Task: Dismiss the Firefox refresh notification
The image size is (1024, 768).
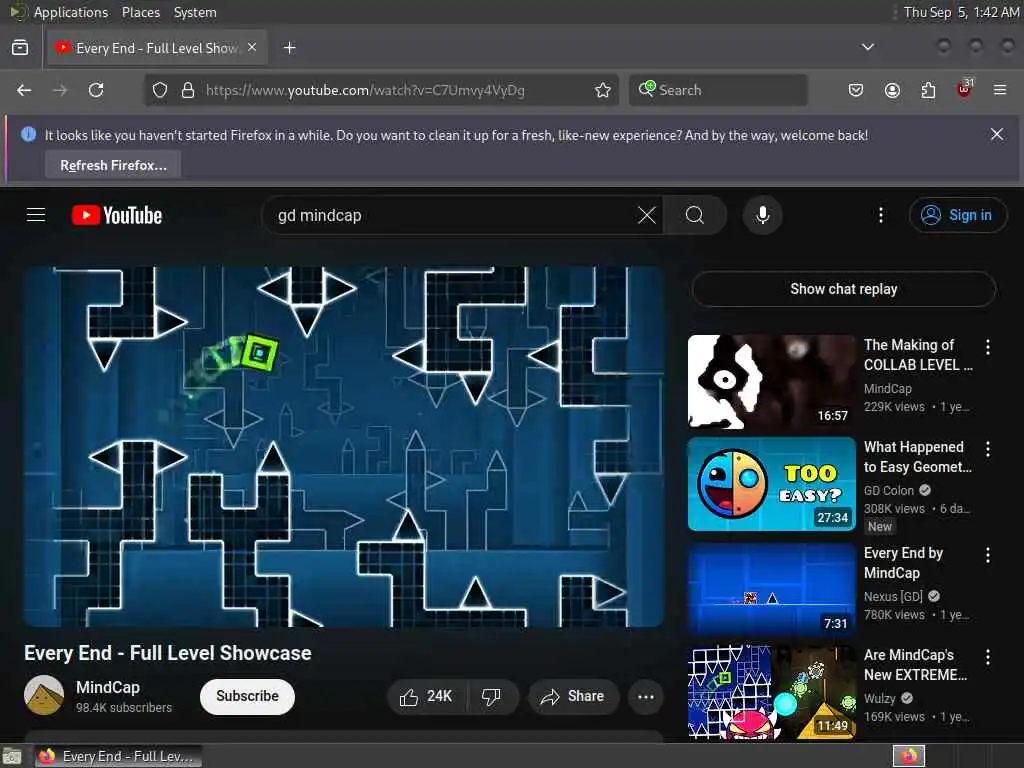Action: click(x=997, y=135)
